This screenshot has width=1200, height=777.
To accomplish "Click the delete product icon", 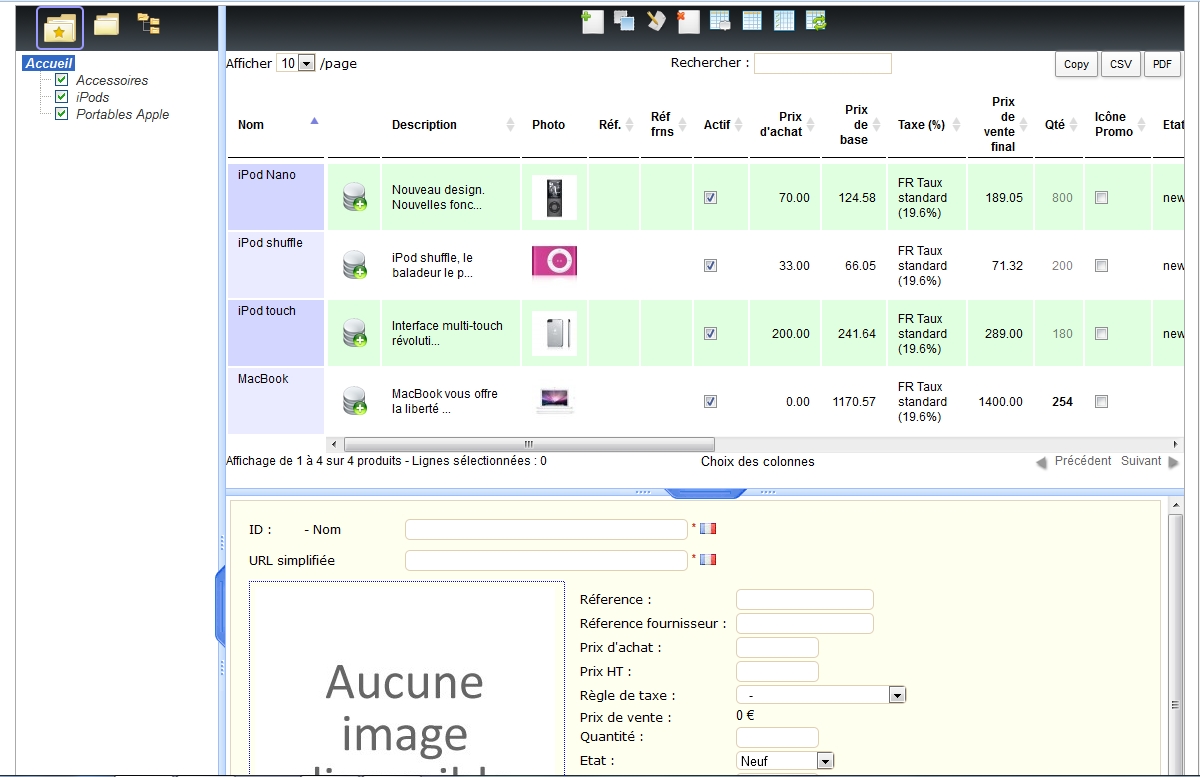I will 688,21.
